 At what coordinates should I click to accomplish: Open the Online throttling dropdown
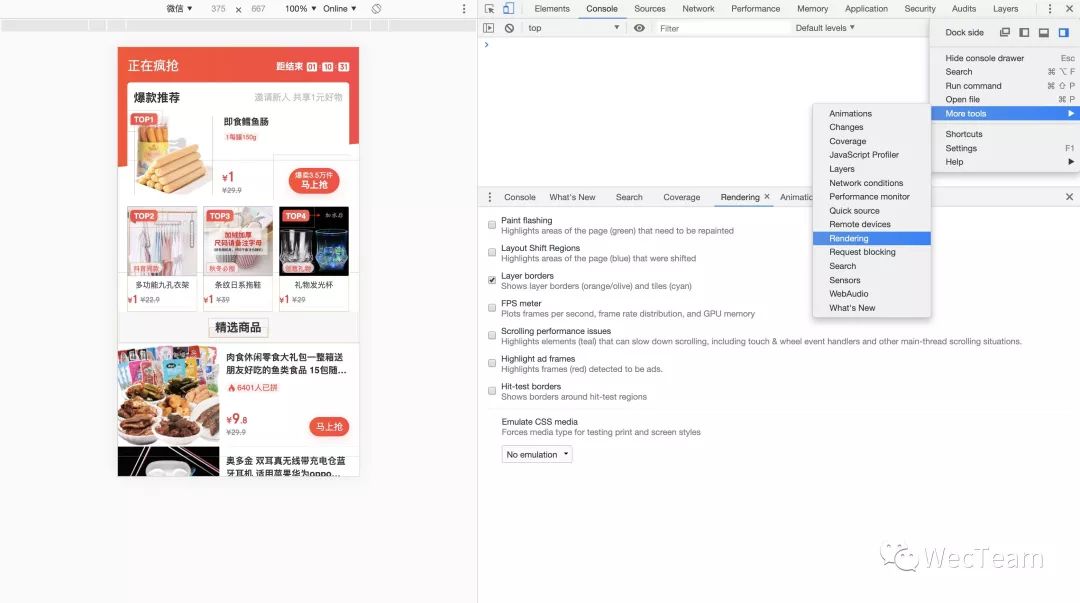[340, 9]
